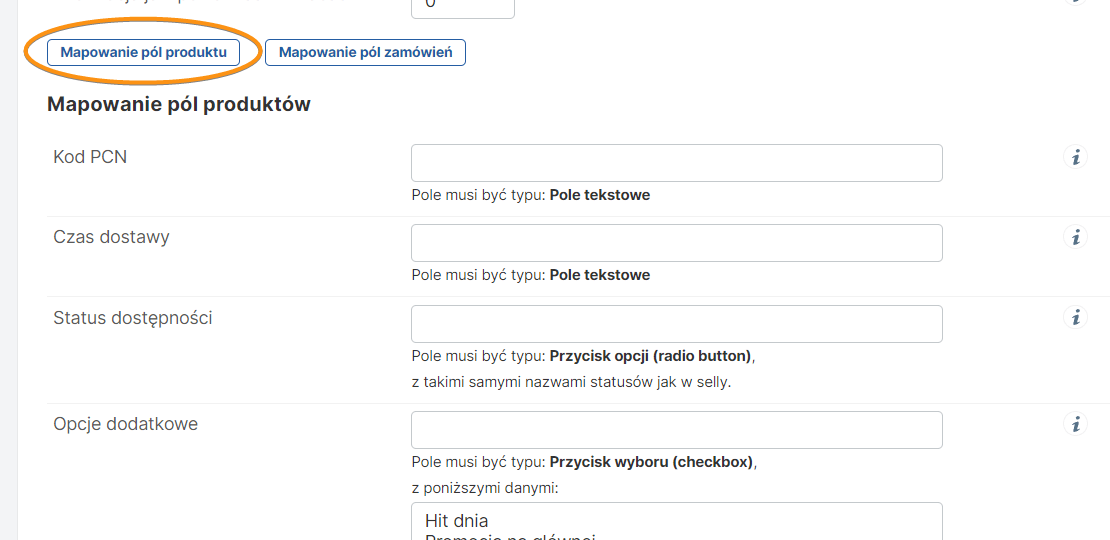1110x540 pixels.
Task: Open the Mapowanie pól zamówień tab
Action: 365,52
